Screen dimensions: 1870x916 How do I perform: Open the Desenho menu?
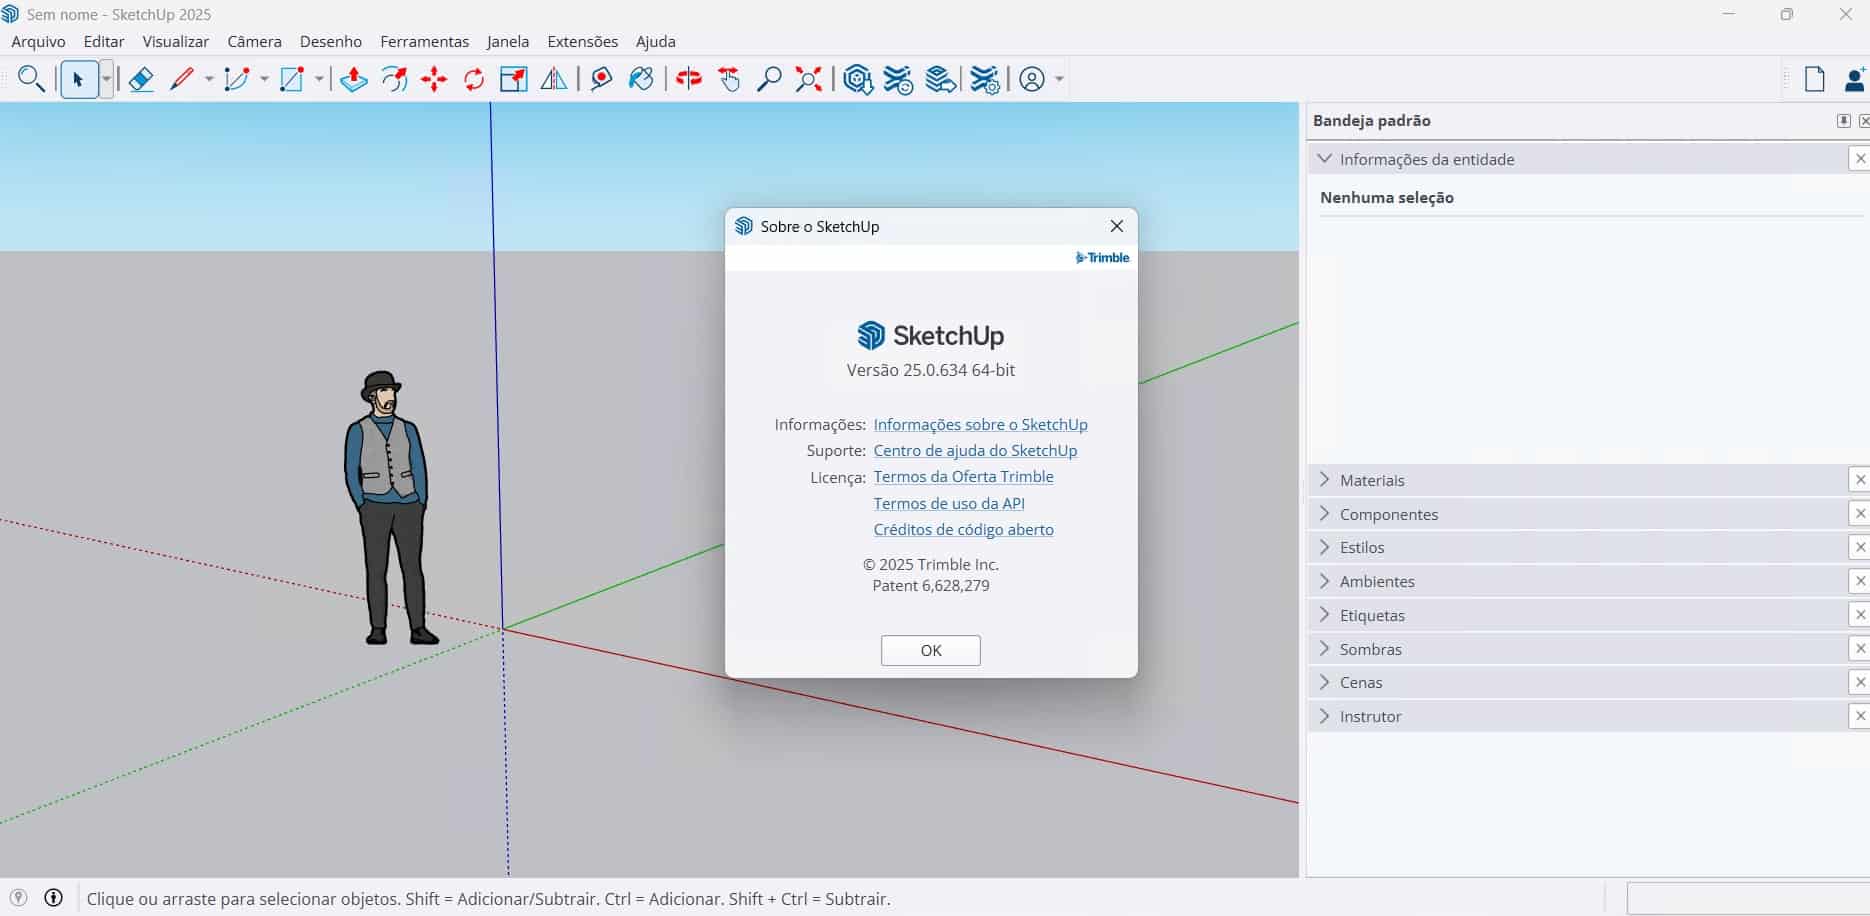[331, 41]
